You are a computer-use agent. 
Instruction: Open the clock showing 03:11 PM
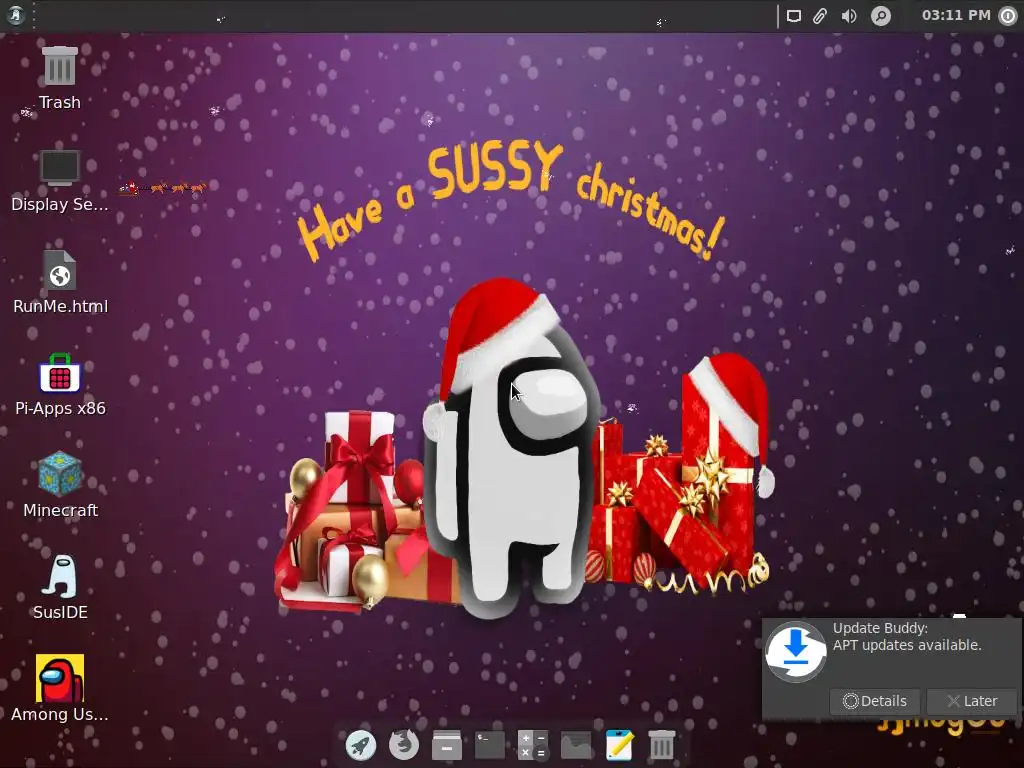[955, 15]
